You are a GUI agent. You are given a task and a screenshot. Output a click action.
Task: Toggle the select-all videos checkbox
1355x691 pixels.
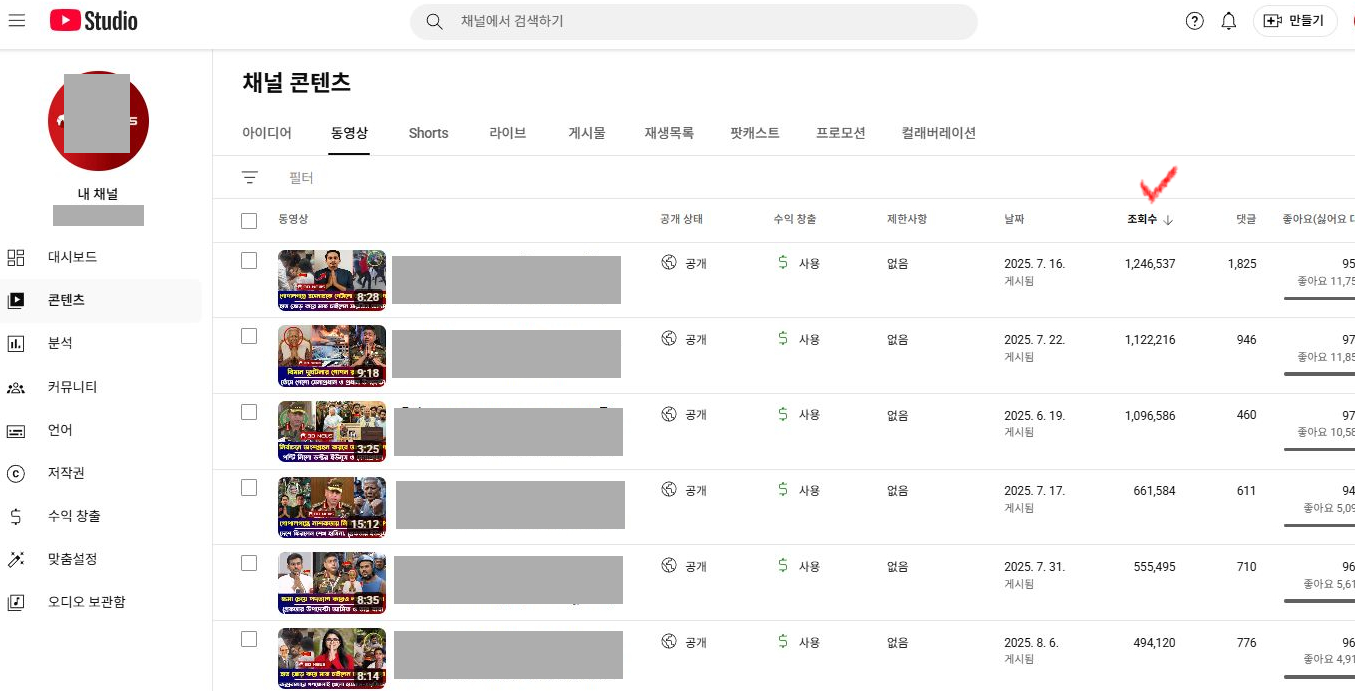point(249,220)
